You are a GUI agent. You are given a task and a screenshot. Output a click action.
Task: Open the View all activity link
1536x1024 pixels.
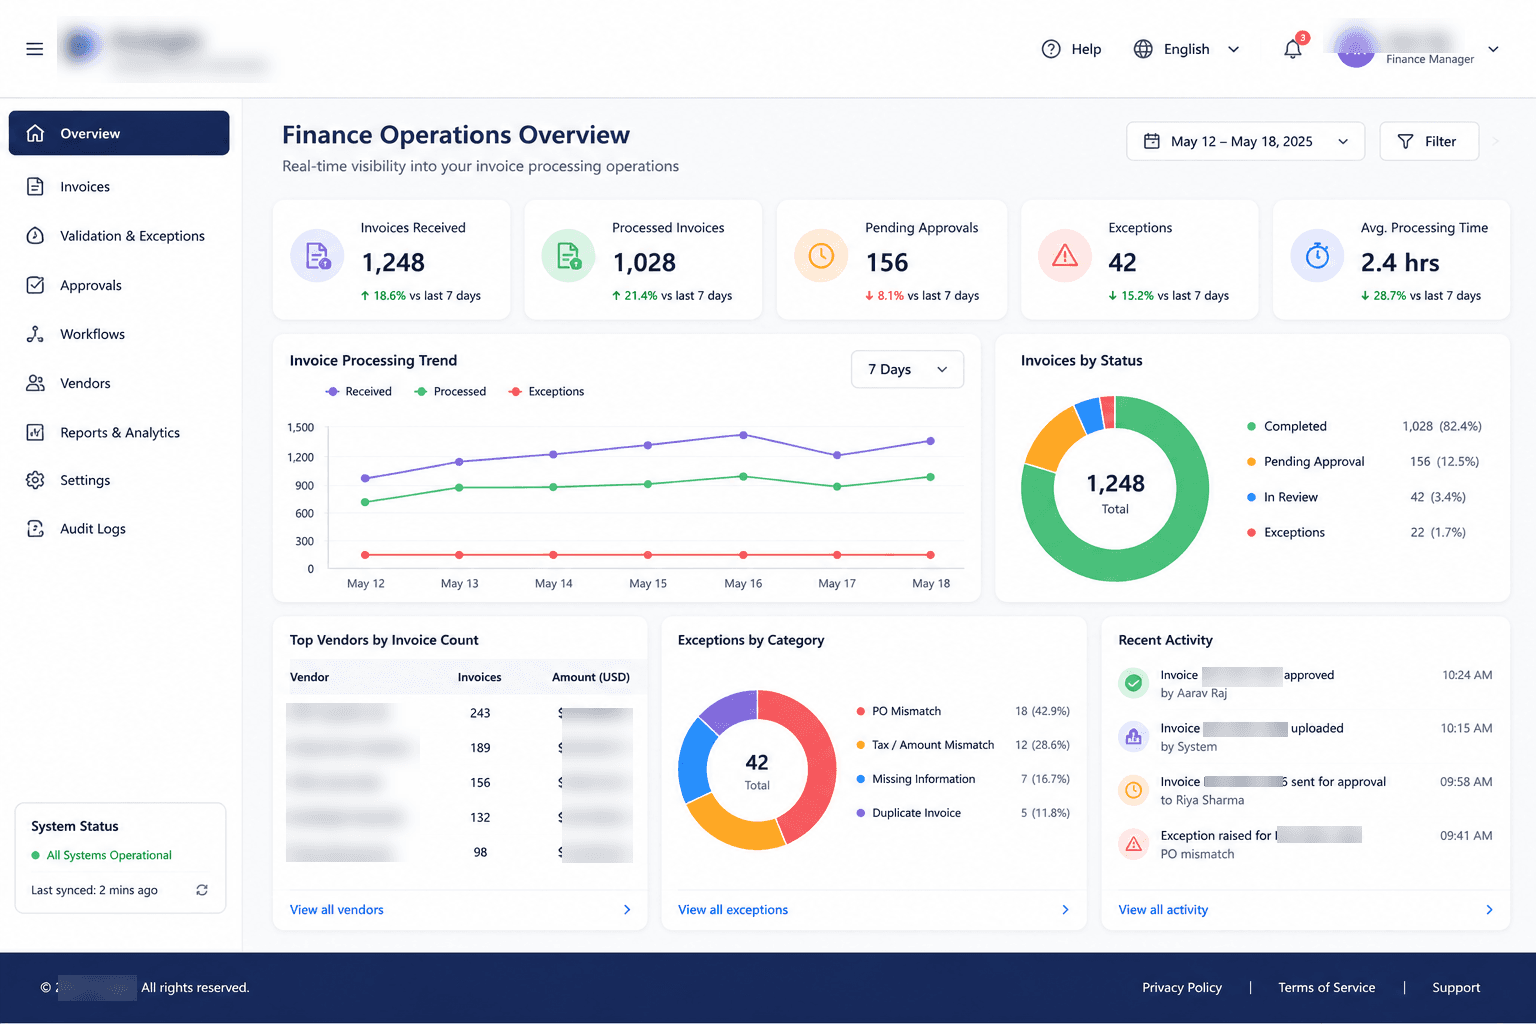(x=1163, y=910)
